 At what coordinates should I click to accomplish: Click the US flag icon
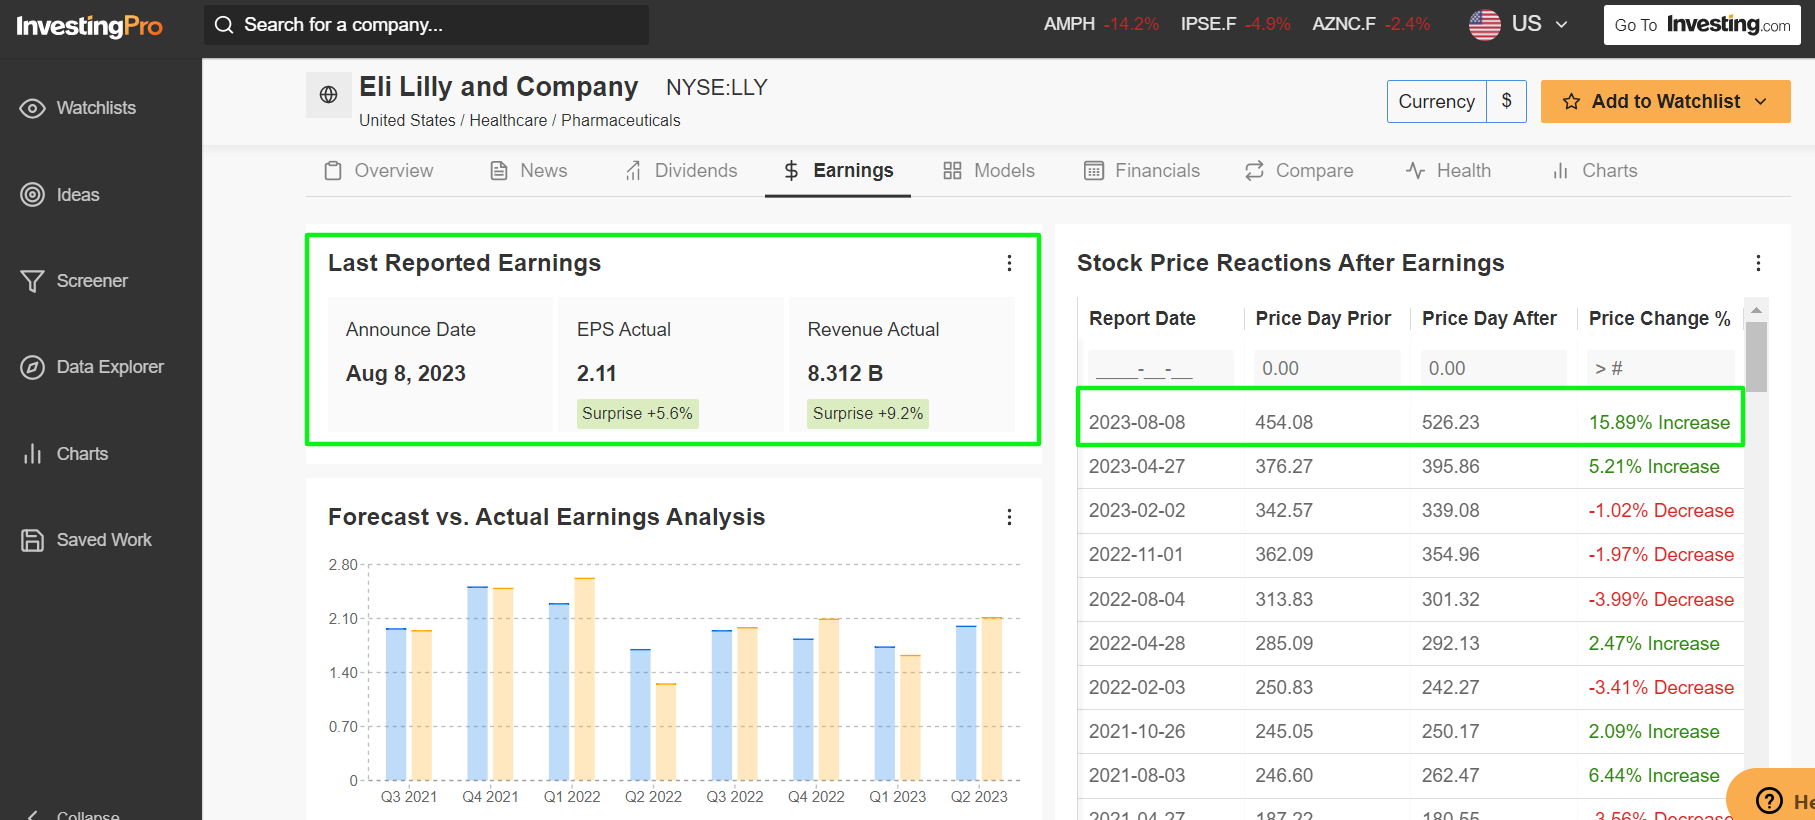1484,24
